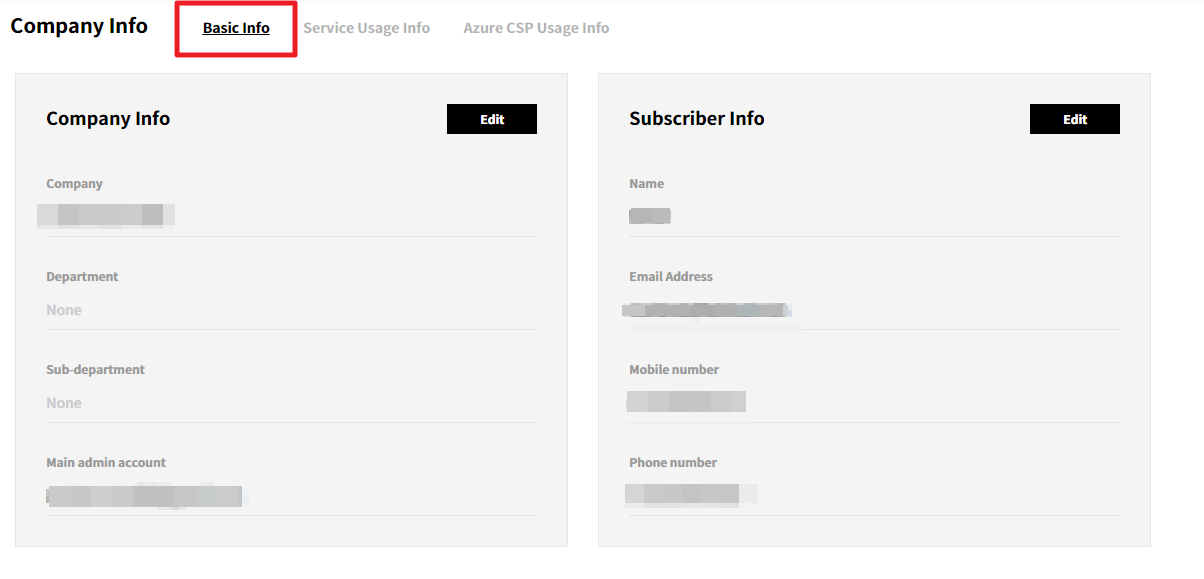Open the Azure CSP Usage Info tab

coord(536,28)
